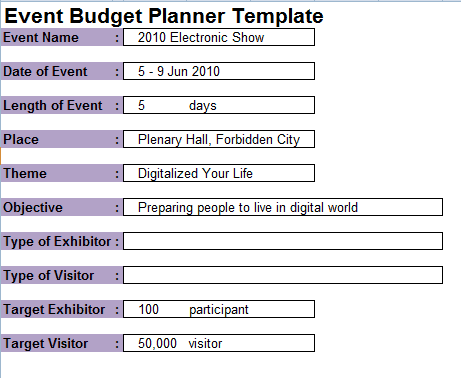
Task: Select the Type of Exhibitor label cell
Action: click(x=62, y=241)
